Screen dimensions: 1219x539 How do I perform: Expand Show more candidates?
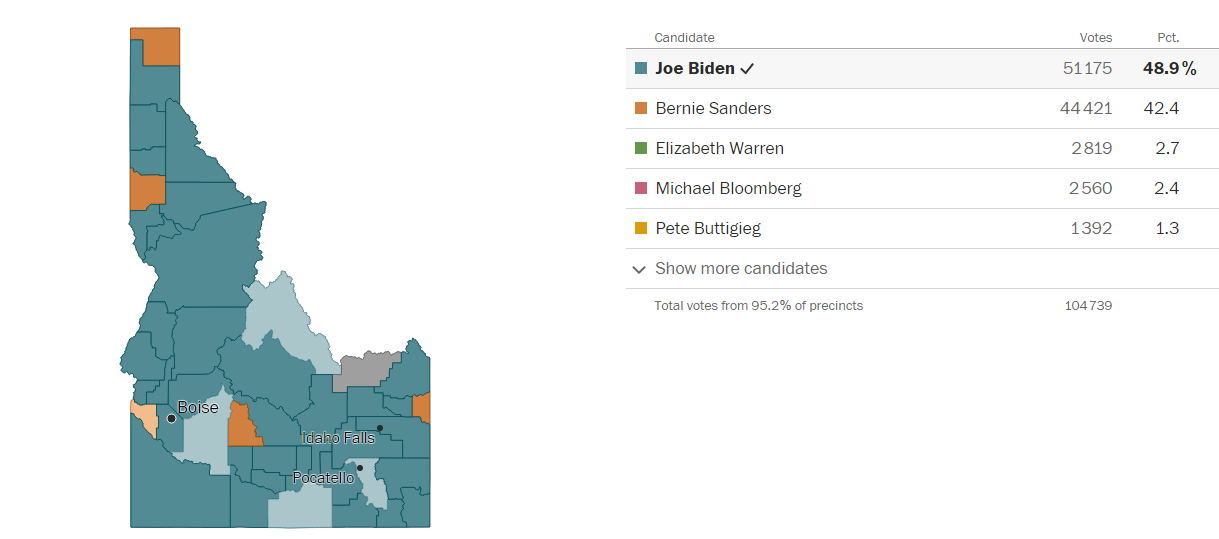click(741, 268)
